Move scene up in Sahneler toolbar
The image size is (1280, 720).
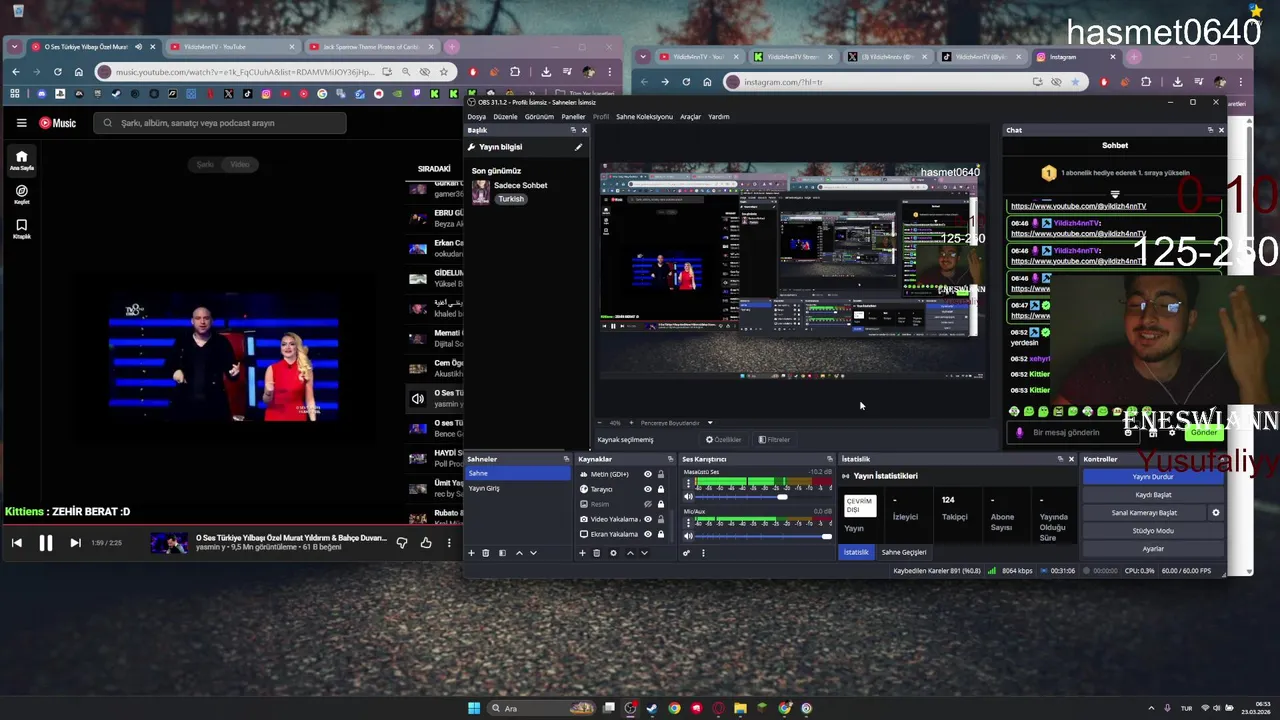coord(518,553)
